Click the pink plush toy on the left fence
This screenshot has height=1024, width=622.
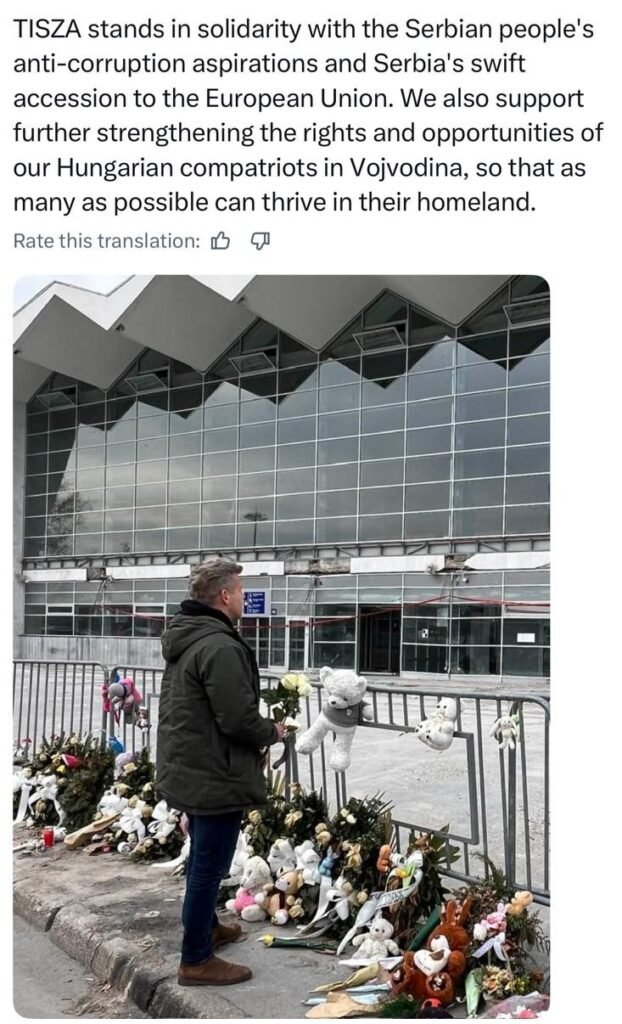tap(120, 695)
